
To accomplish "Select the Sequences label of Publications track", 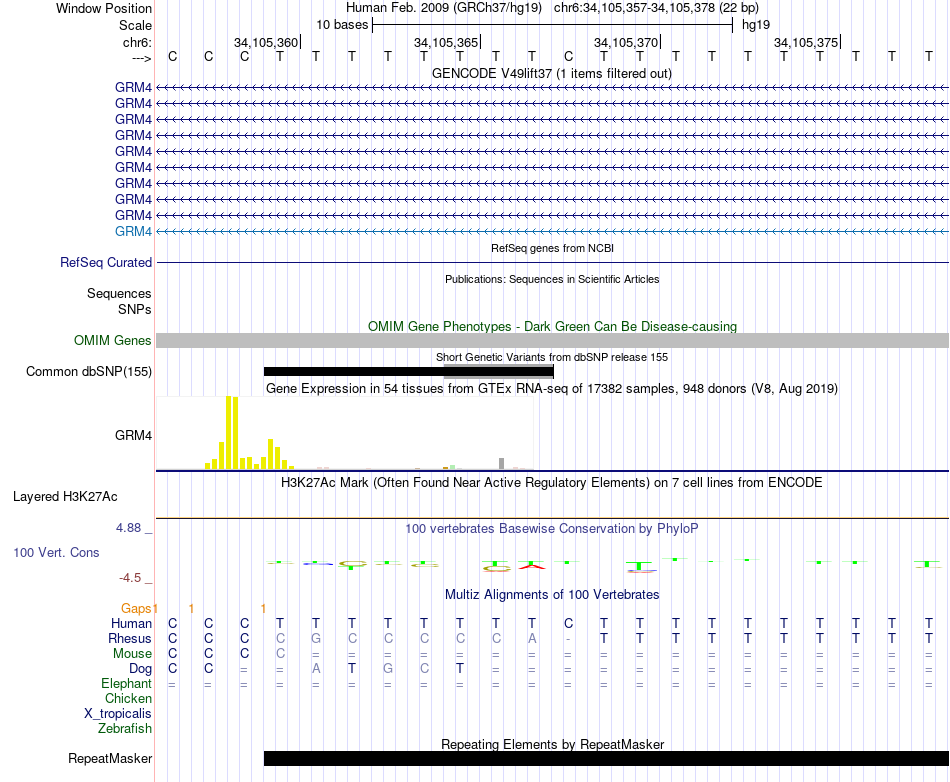I will pos(119,293).
